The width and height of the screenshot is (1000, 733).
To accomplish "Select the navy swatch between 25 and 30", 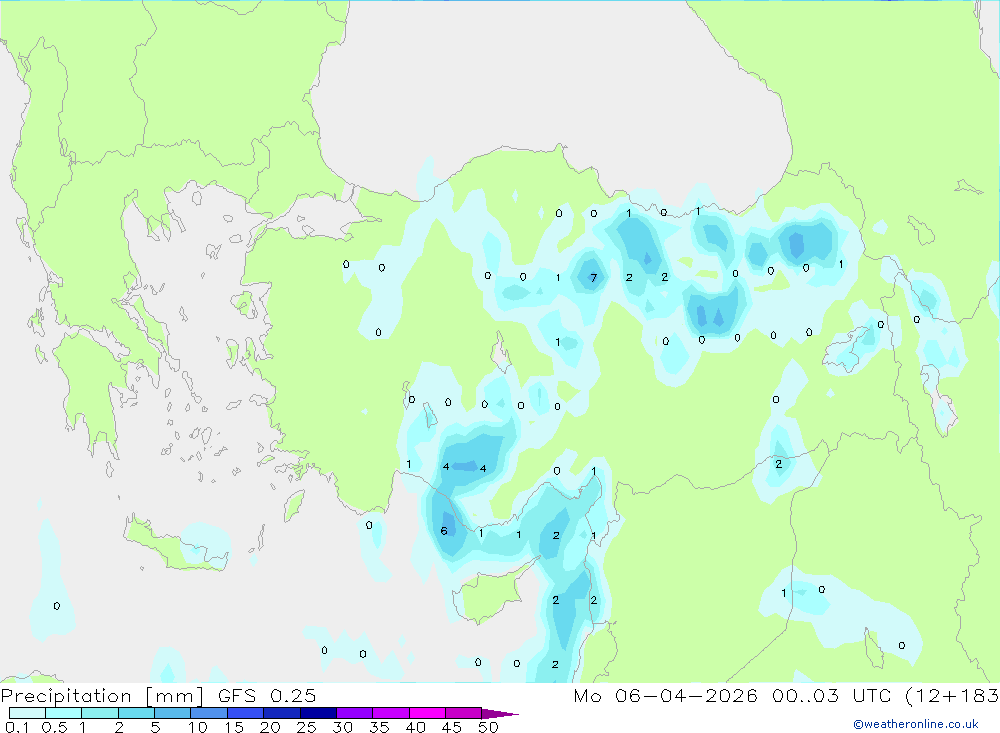I will pyautogui.click(x=318, y=713).
